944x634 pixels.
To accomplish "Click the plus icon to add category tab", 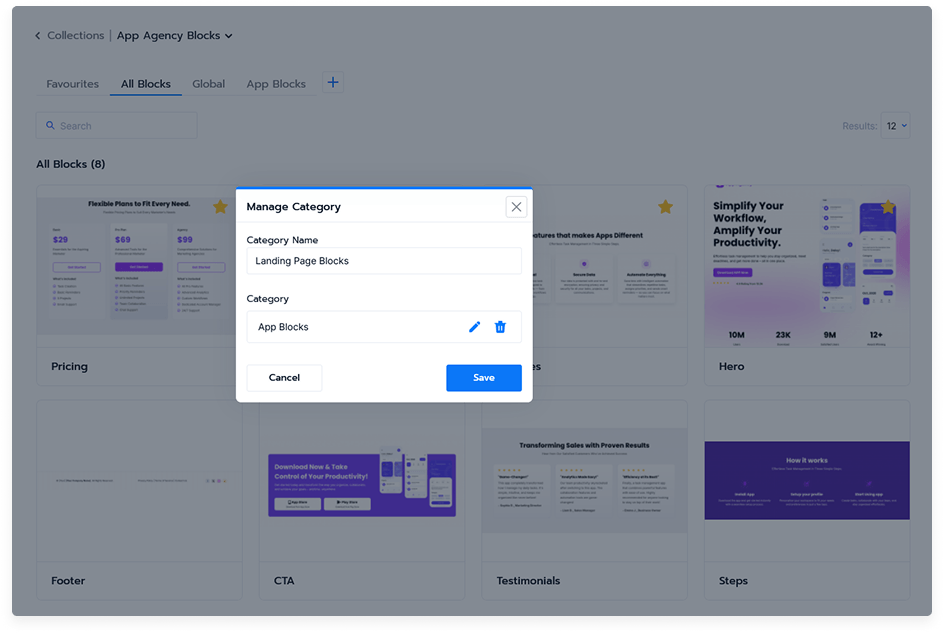I will (332, 83).
